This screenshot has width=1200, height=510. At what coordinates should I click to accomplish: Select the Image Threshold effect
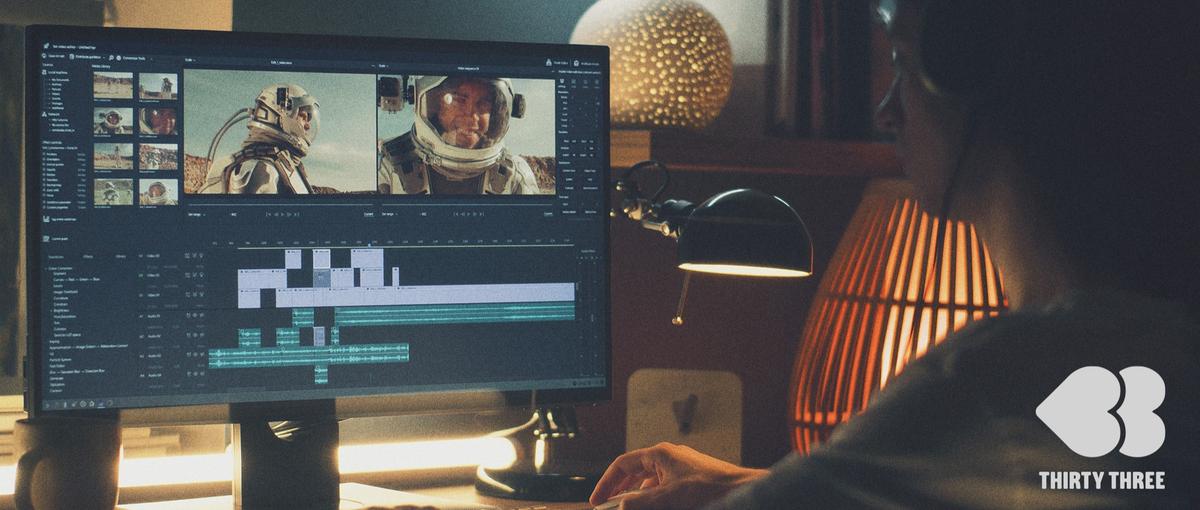pos(65,292)
